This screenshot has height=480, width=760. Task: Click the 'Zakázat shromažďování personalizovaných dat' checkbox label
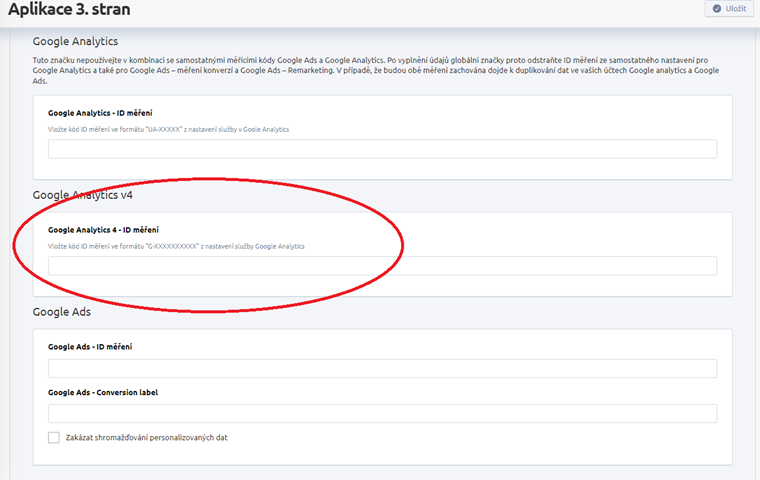coord(146,437)
